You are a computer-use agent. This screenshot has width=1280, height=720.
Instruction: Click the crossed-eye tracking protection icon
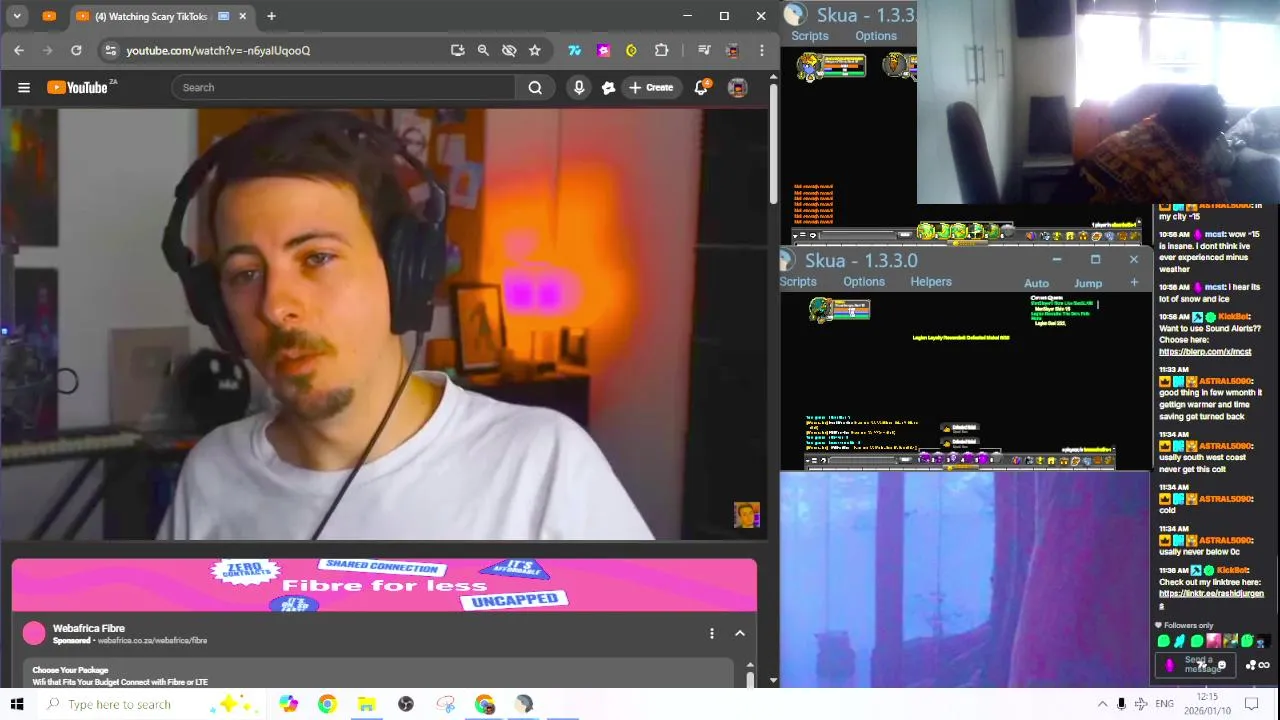pos(509,50)
